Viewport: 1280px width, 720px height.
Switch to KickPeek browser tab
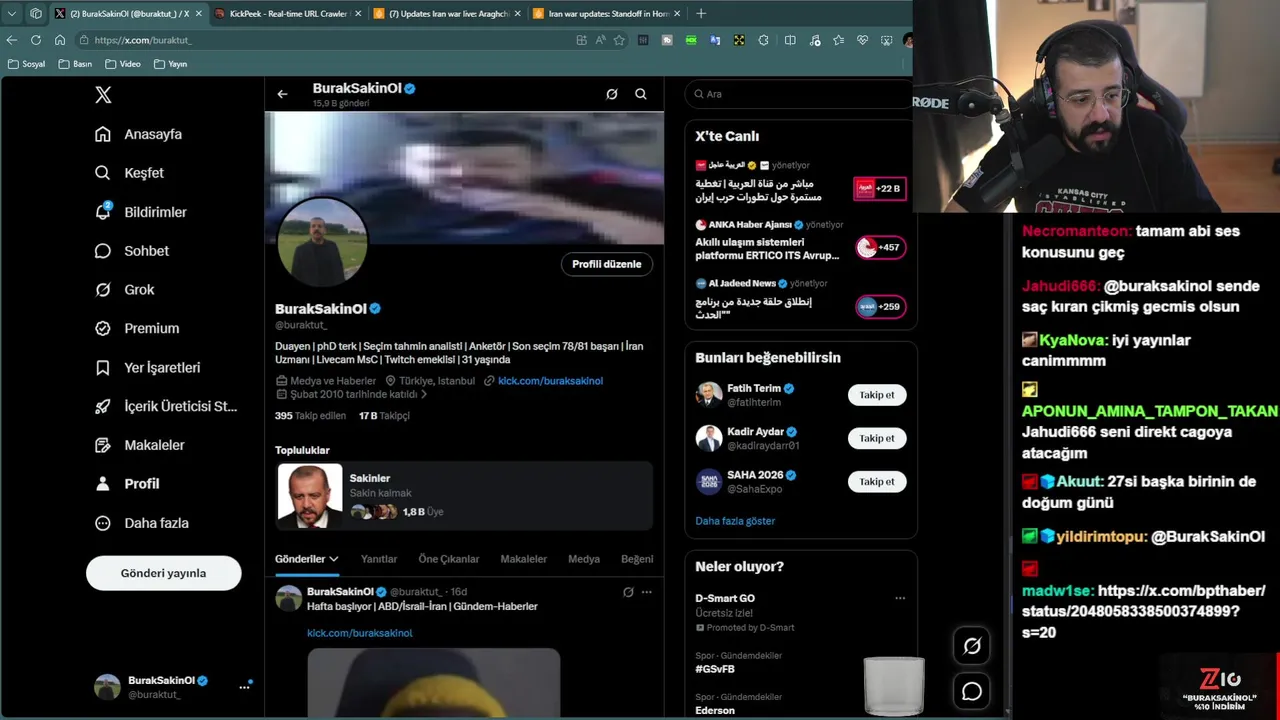(288, 14)
